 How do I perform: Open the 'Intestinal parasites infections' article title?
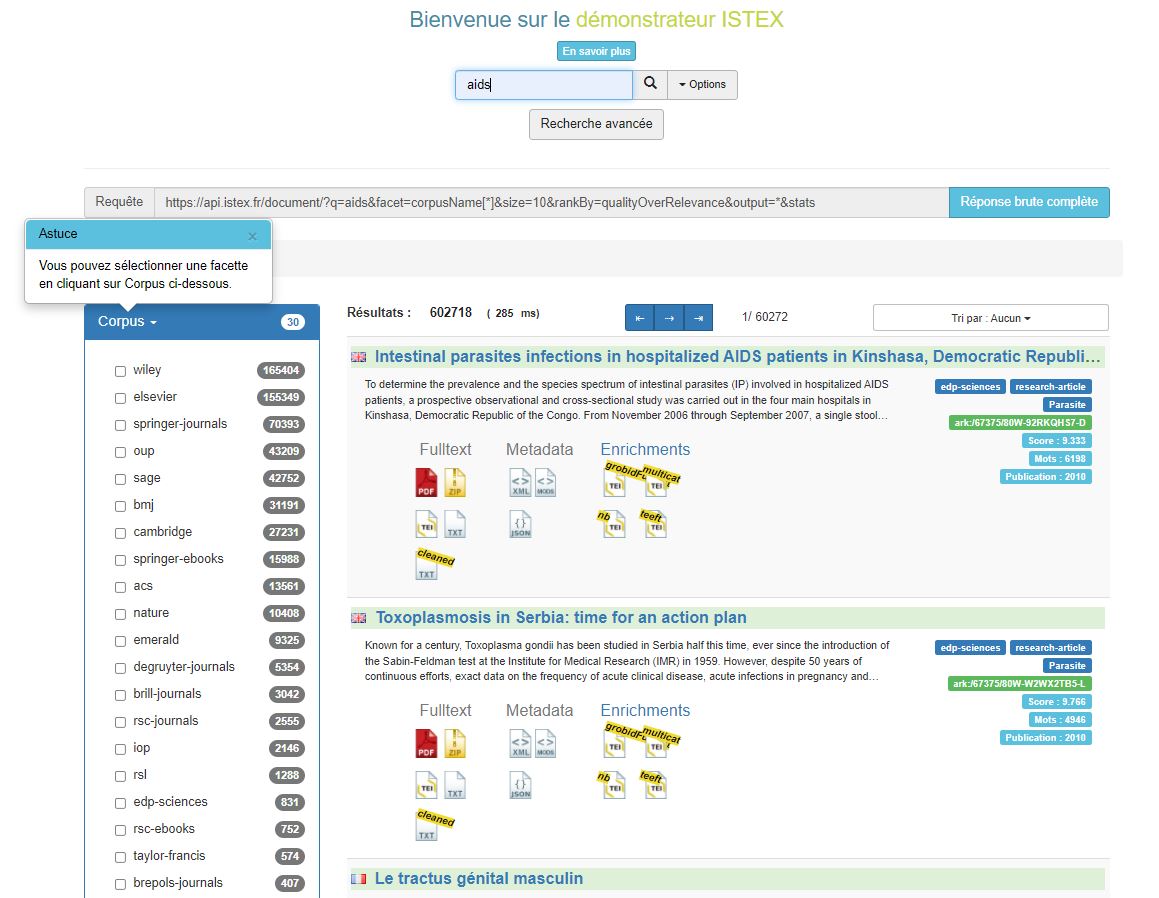(x=738, y=356)
